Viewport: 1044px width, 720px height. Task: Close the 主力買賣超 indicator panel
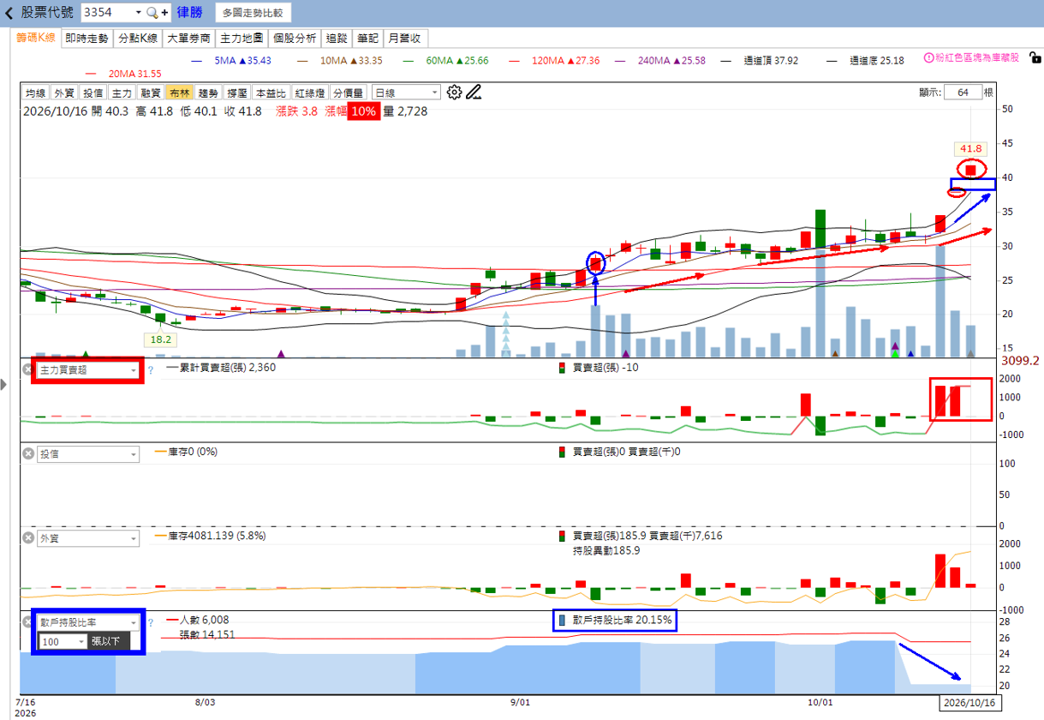tap(28, 369)
